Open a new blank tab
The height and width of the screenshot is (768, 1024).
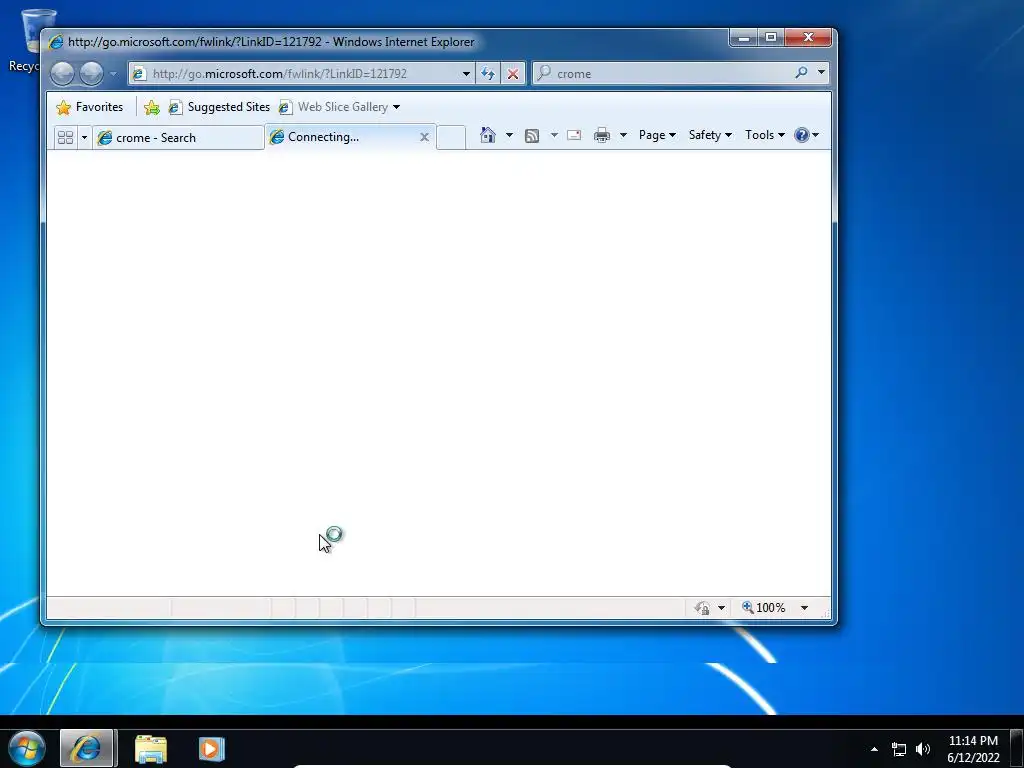451,138
